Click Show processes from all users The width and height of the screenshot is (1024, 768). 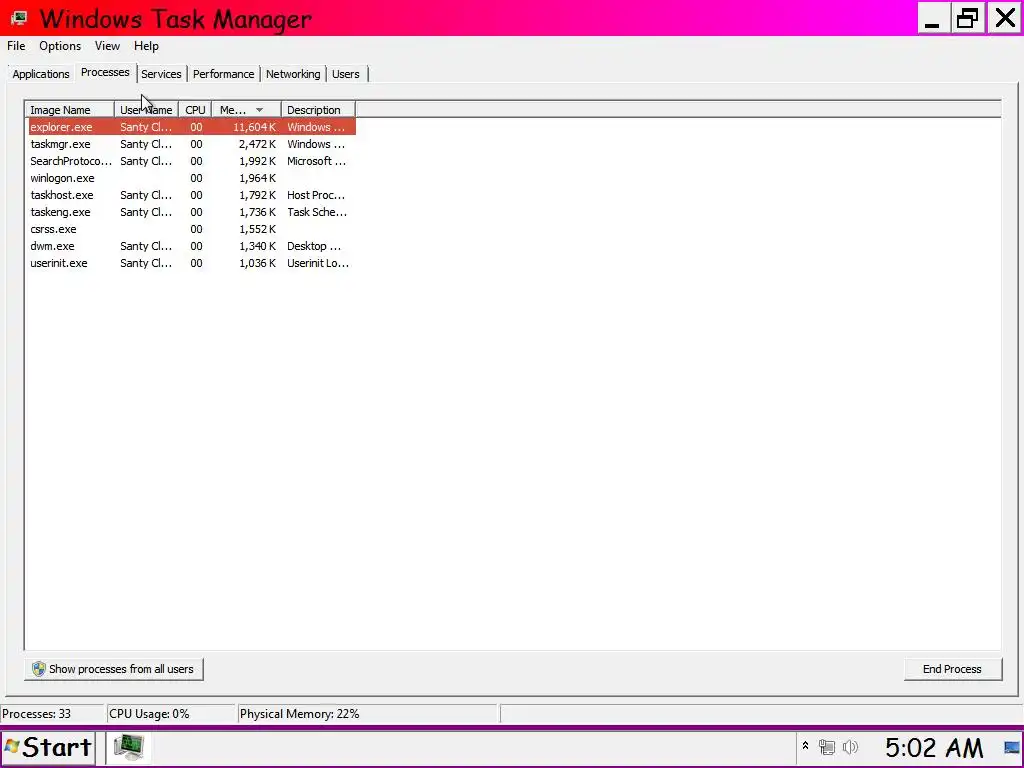tap(114, 669)
